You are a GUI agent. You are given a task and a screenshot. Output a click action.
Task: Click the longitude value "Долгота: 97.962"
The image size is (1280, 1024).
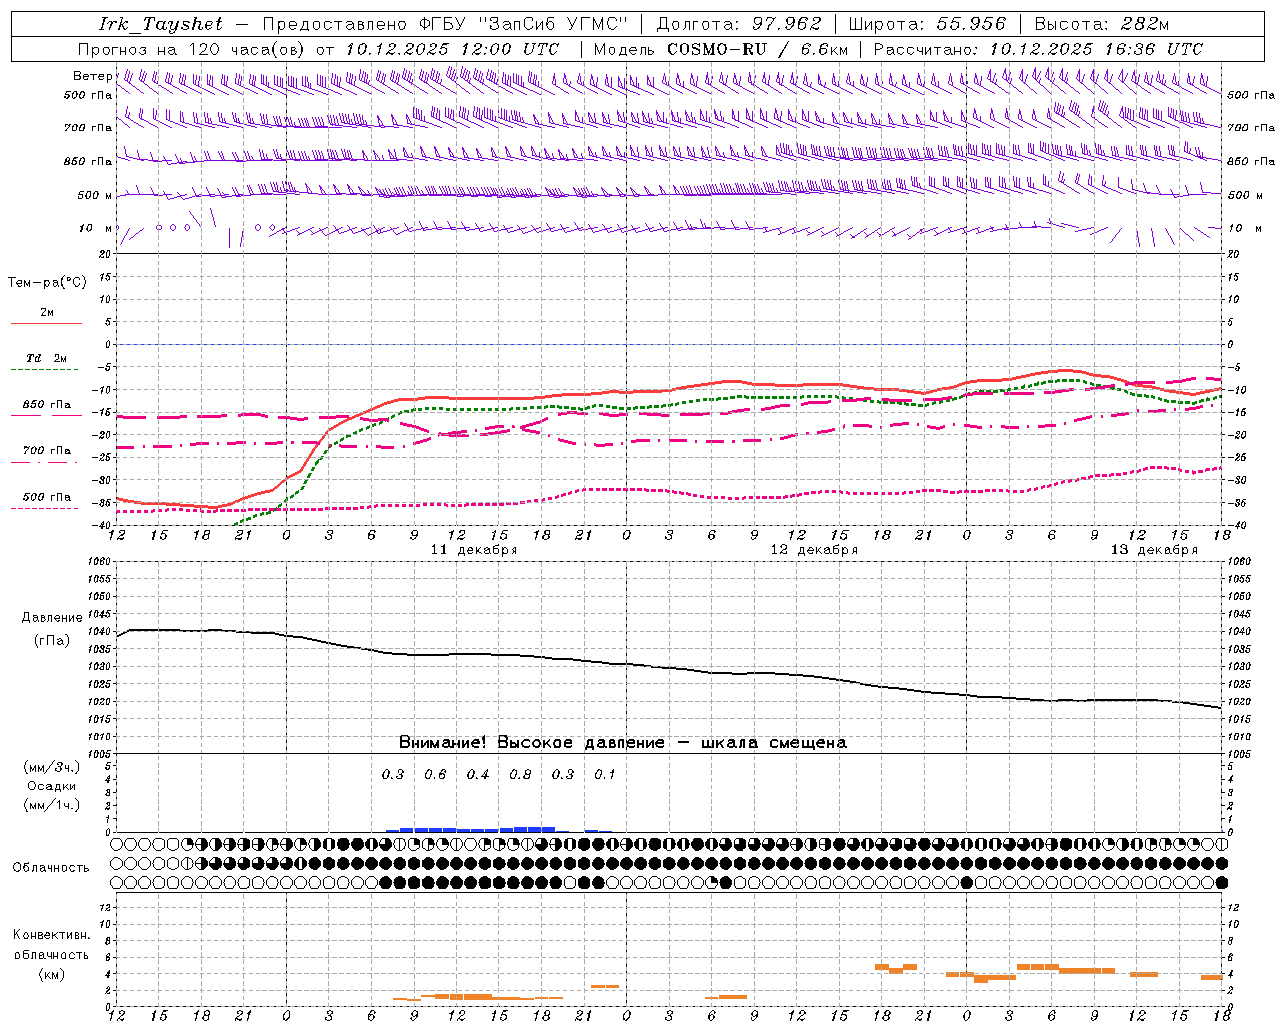(738, 24)
